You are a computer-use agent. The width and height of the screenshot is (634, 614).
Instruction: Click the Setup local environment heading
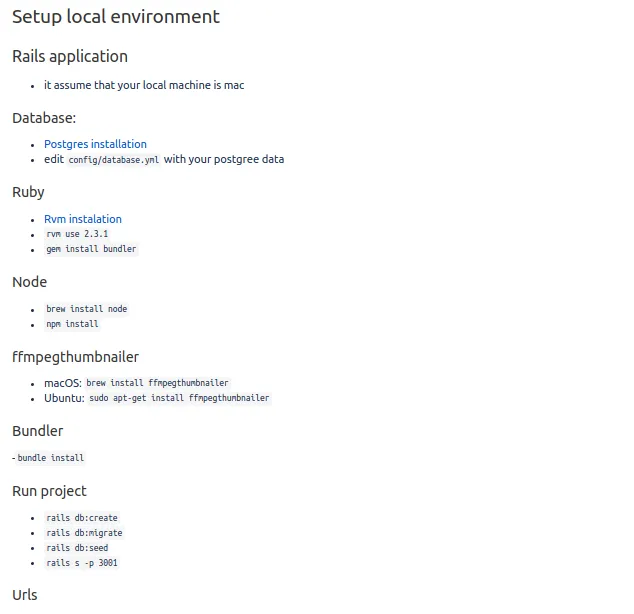tap(116, 17)
